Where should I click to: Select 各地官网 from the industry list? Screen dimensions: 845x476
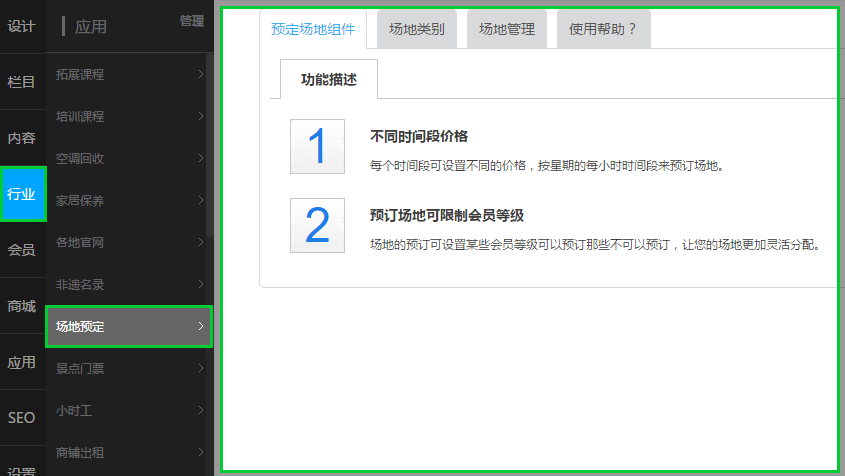click(x=80, y=242)
